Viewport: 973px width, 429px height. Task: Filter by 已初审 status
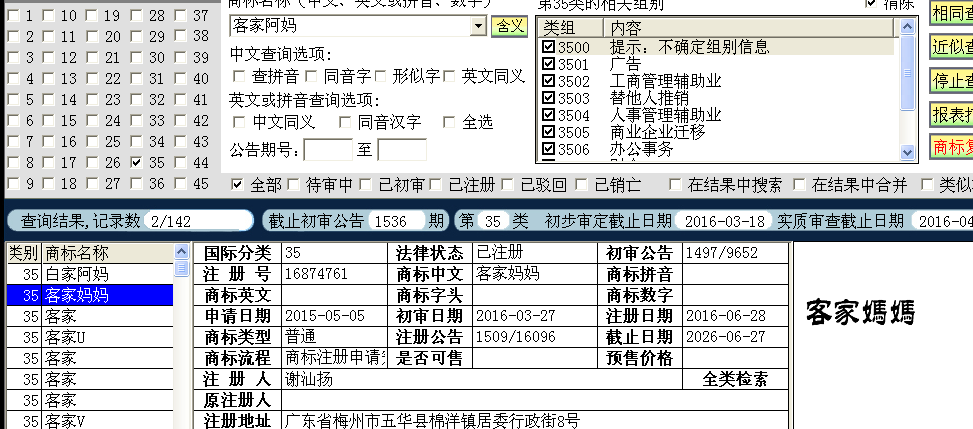pos(364,184)
